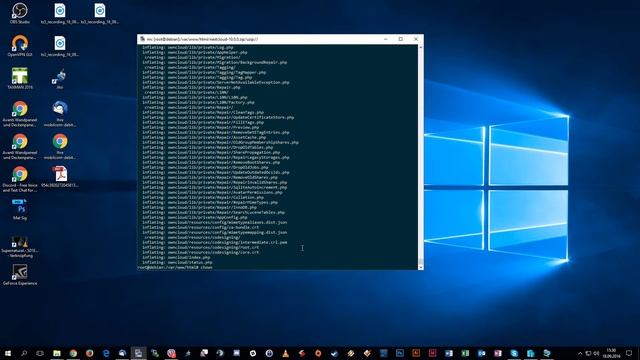The height and width of the screenshot is (360, 640).
Task: Open Skype from the taskbar
Action: [x=514, y=353]
